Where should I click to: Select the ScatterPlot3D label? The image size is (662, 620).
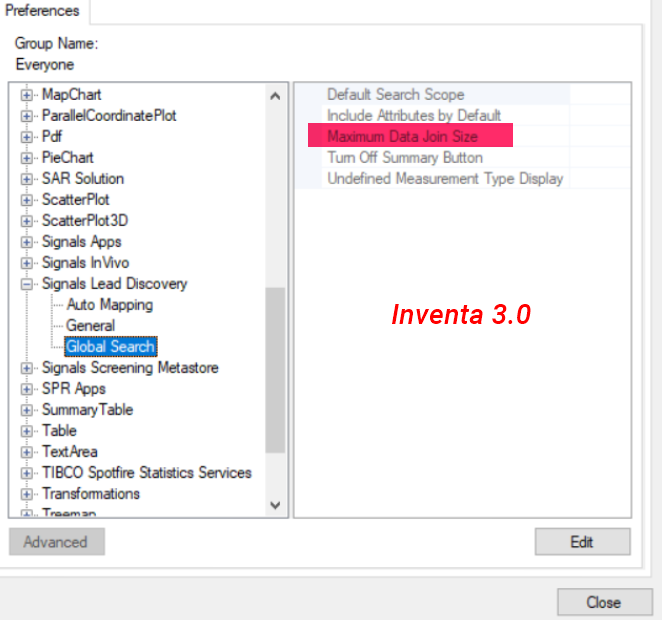(85, 221)
